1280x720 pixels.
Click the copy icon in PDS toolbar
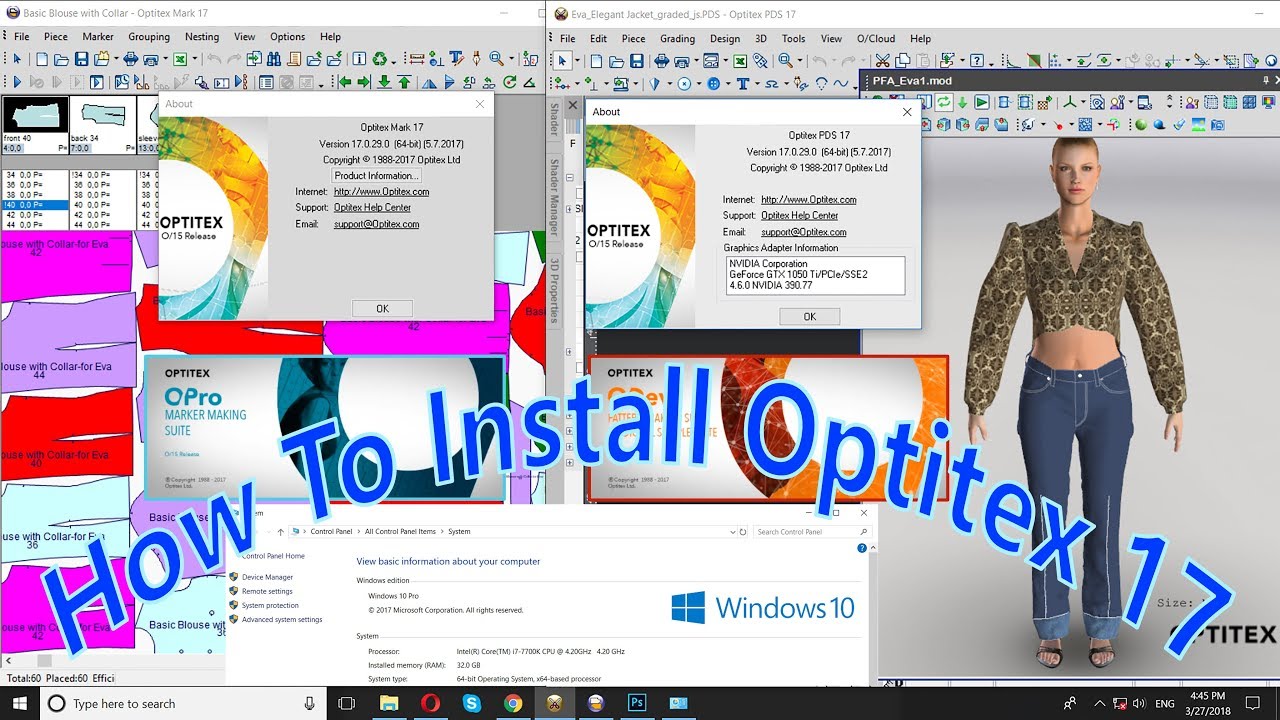pos(904,60)
